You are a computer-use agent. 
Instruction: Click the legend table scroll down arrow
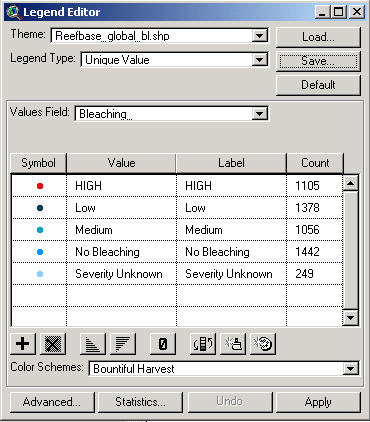350,318
